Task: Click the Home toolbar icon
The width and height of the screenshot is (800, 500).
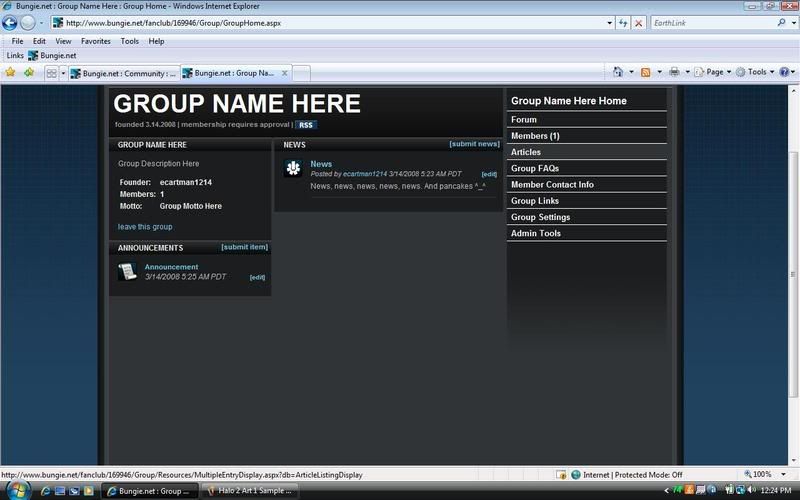Action: 618,72
